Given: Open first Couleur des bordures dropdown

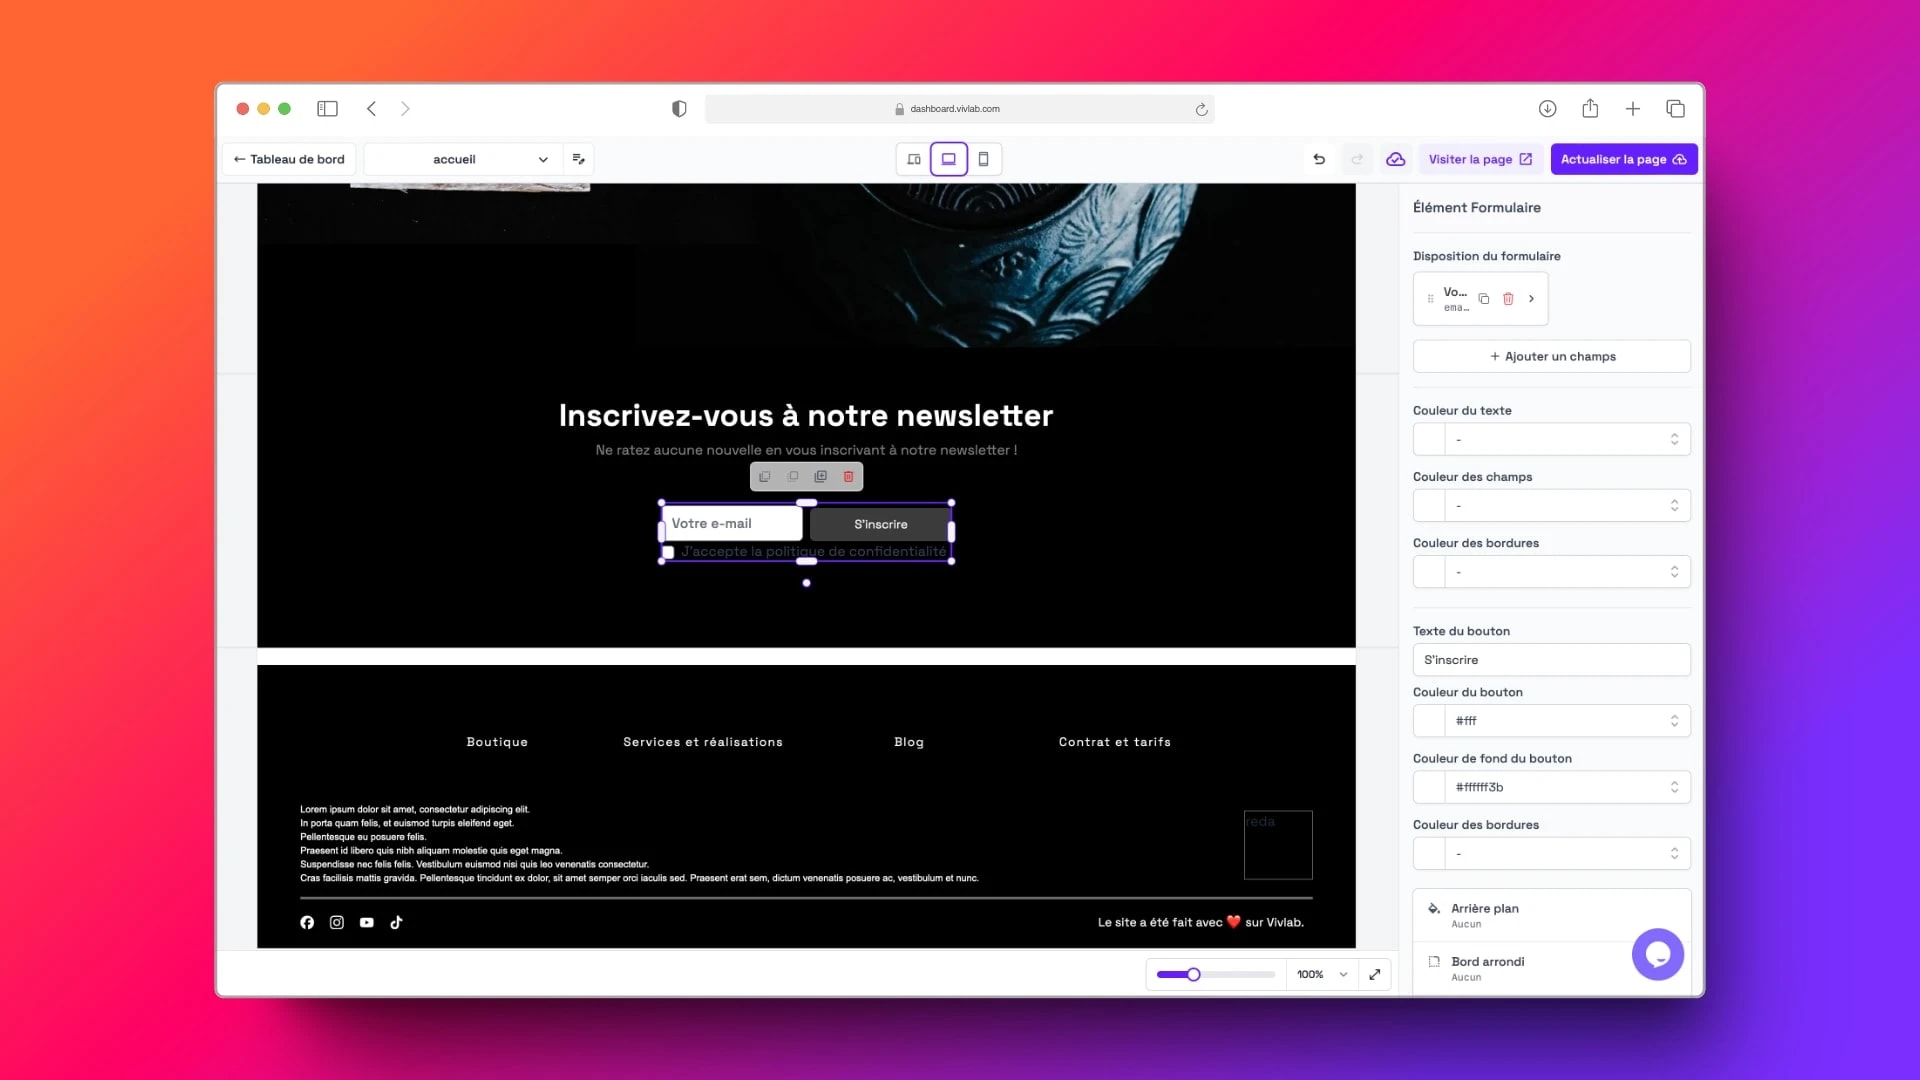Looking at the screenshot, I should [x=1567, y=572].
